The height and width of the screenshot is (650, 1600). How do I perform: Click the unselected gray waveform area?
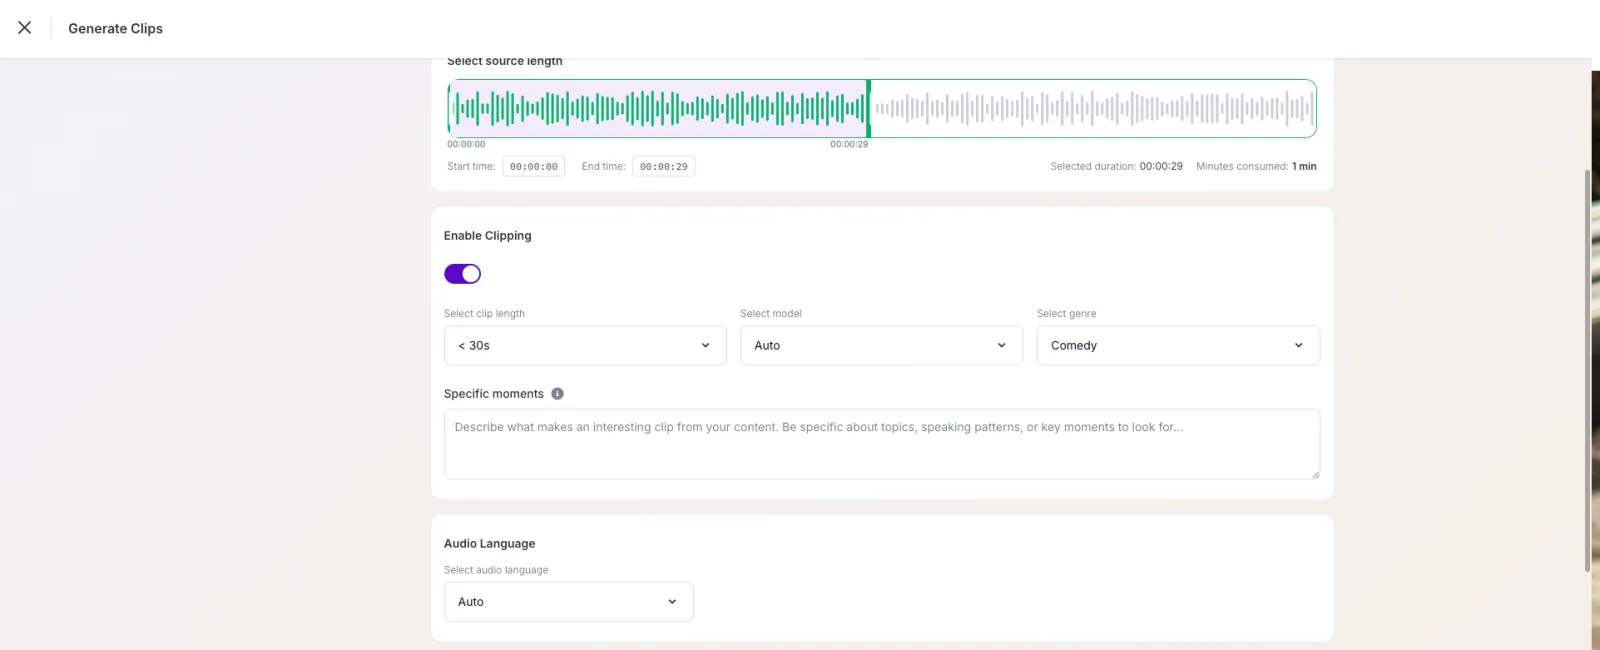click(x=1093, y=108)
